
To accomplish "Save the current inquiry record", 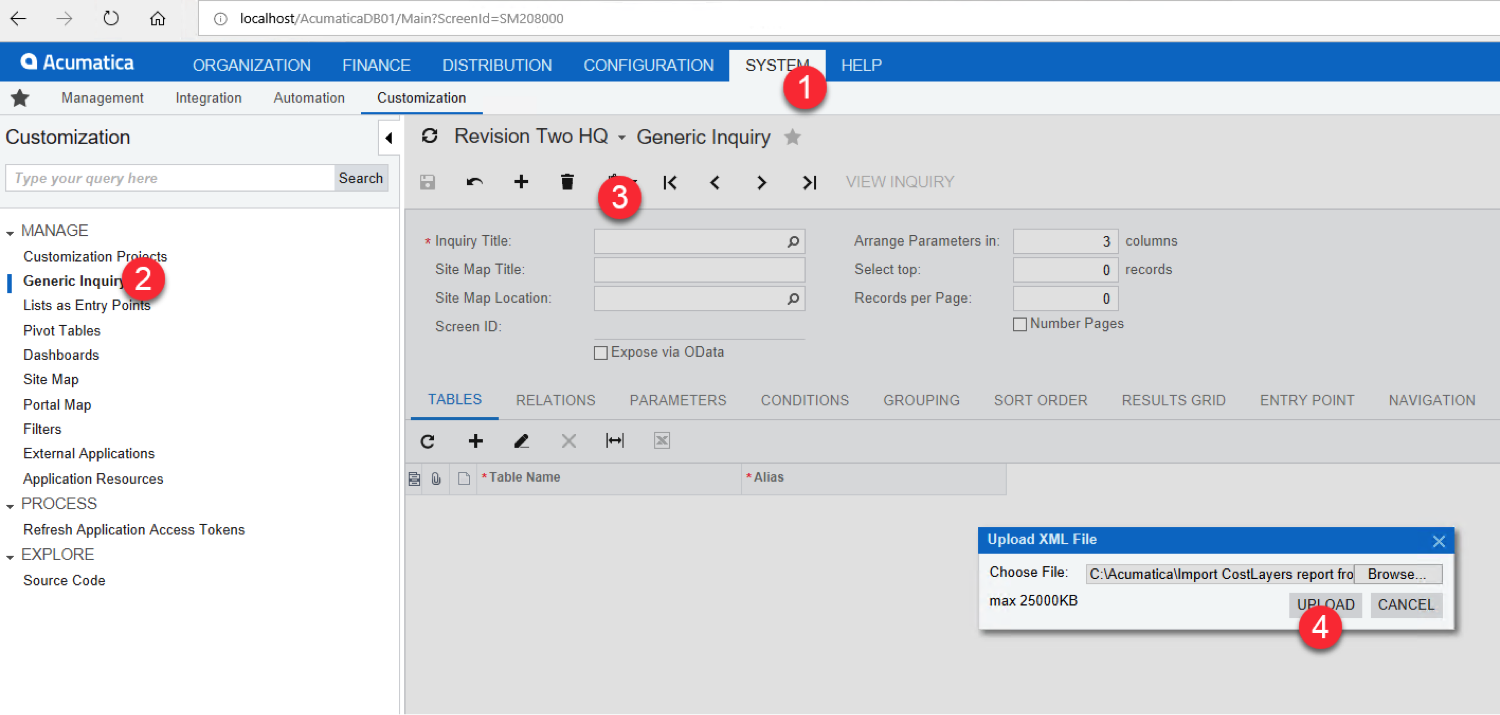I will (428, 182).
